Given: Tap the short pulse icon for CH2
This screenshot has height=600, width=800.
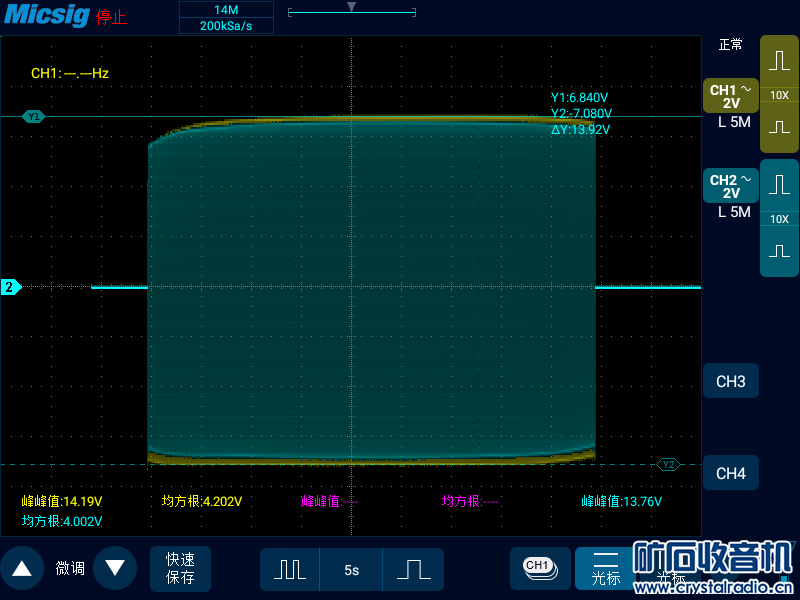Looking at the screenshot, I should click(779, 250).
